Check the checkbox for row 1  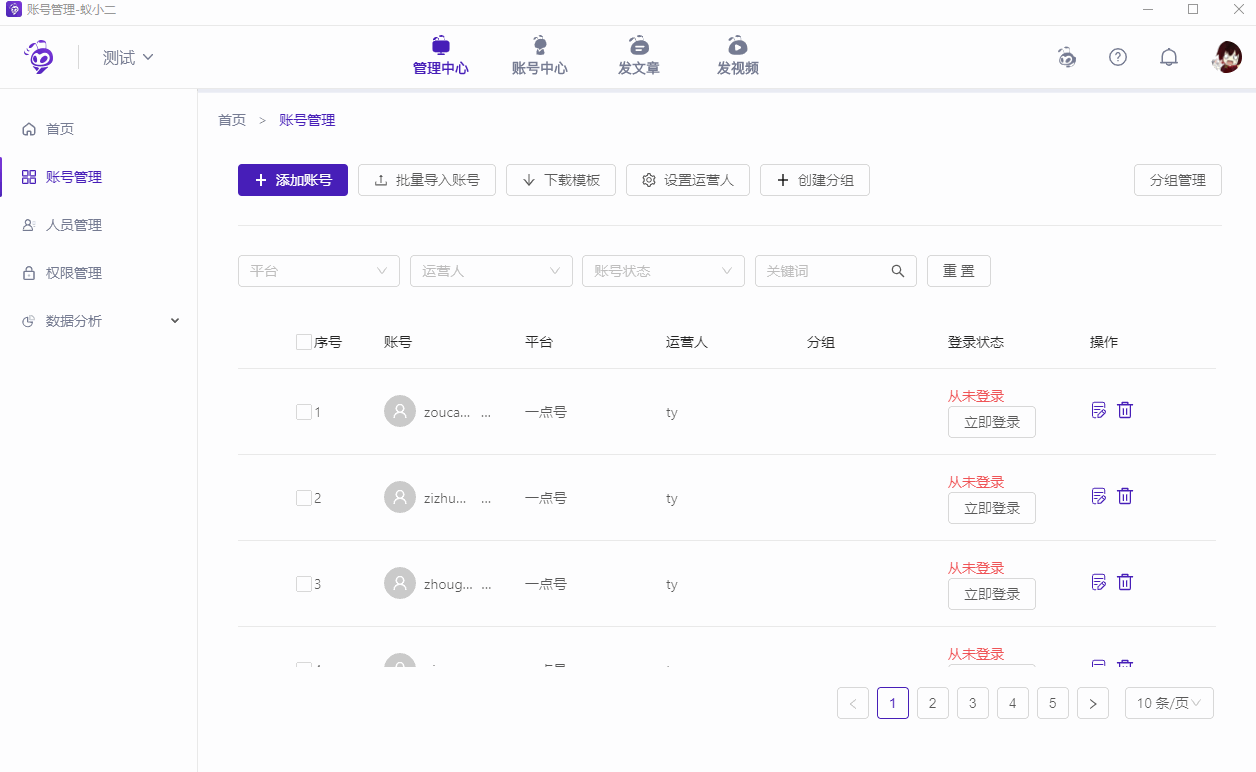[x=304, y=412]
